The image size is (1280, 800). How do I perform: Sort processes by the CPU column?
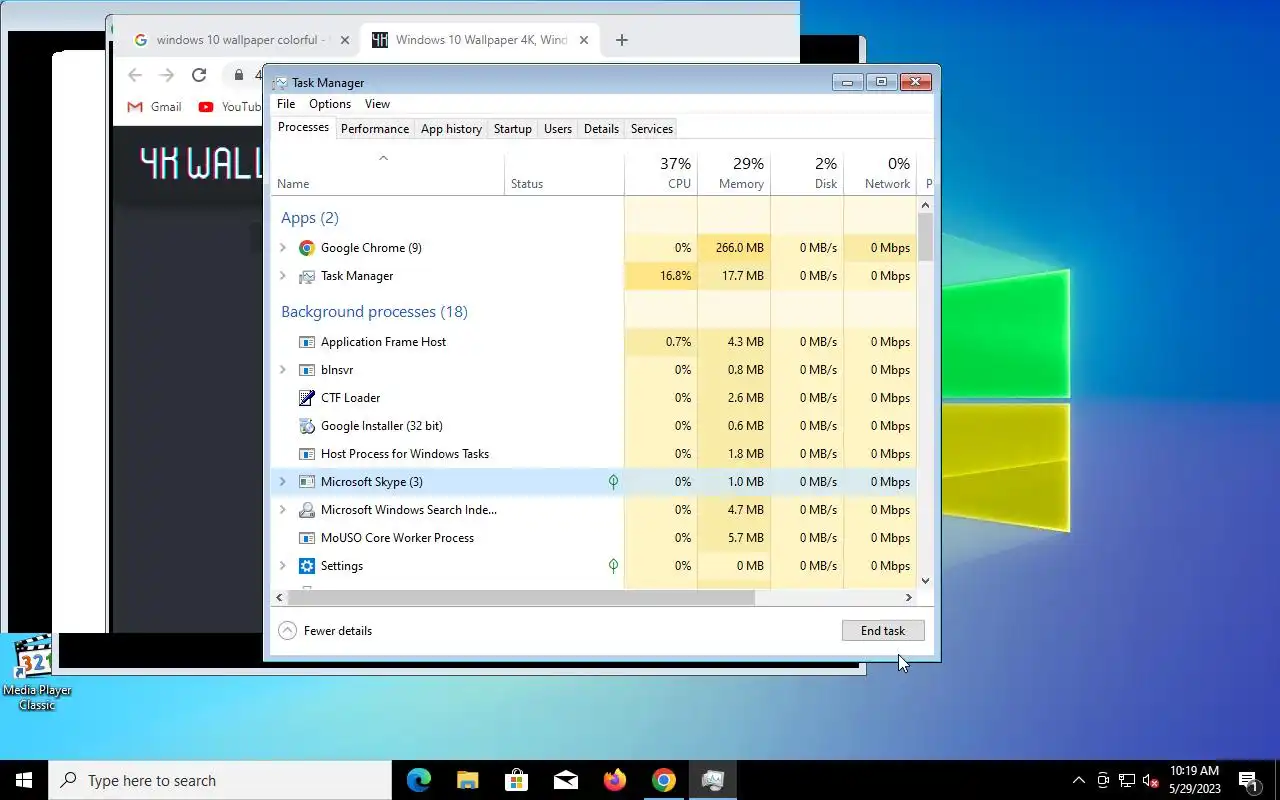661,173
